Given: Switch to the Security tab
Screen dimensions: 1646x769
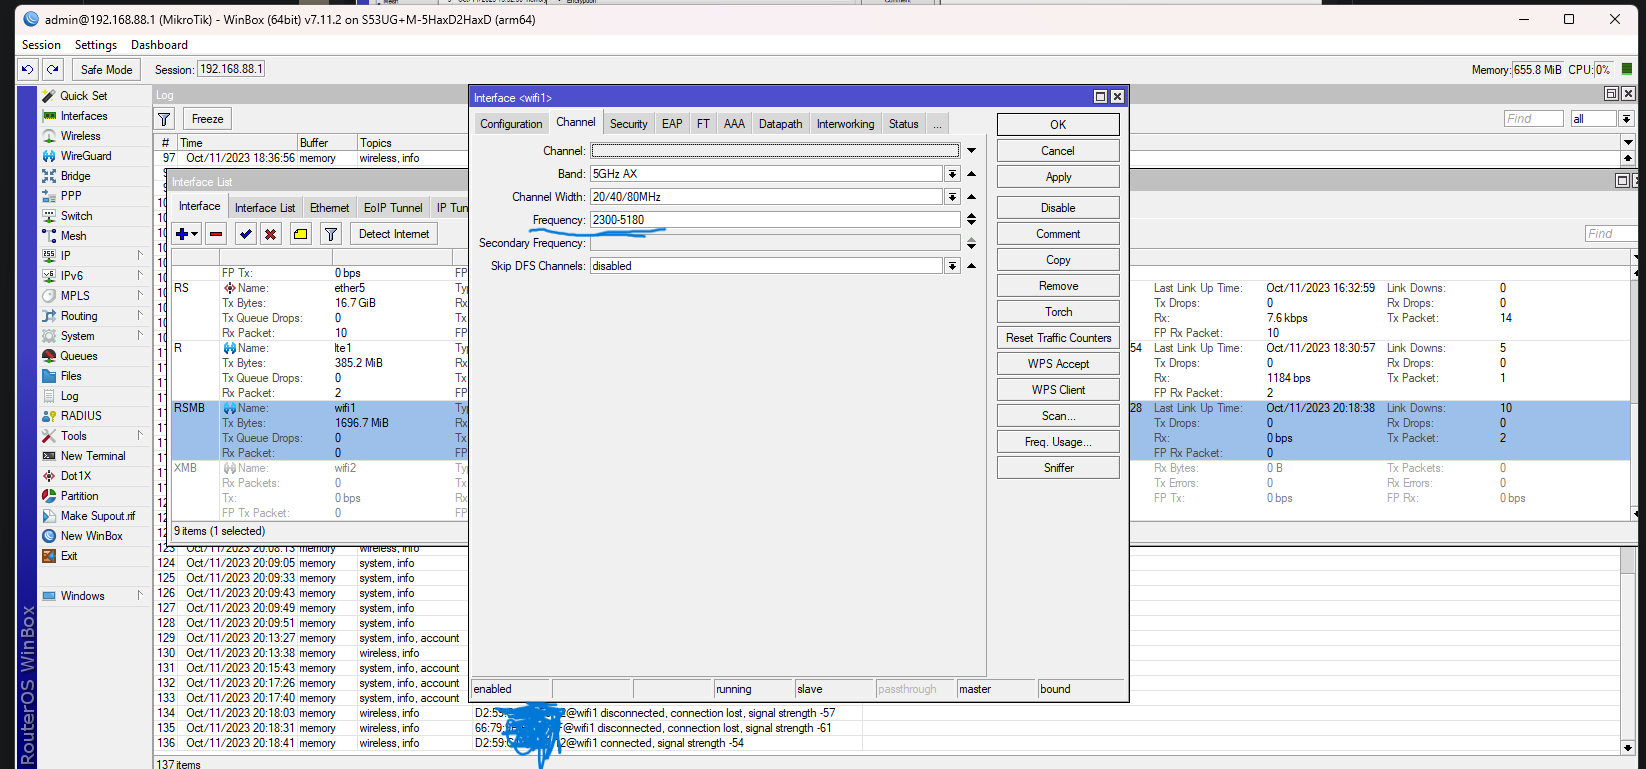Looking at the screenshot, I should (629, 124).
